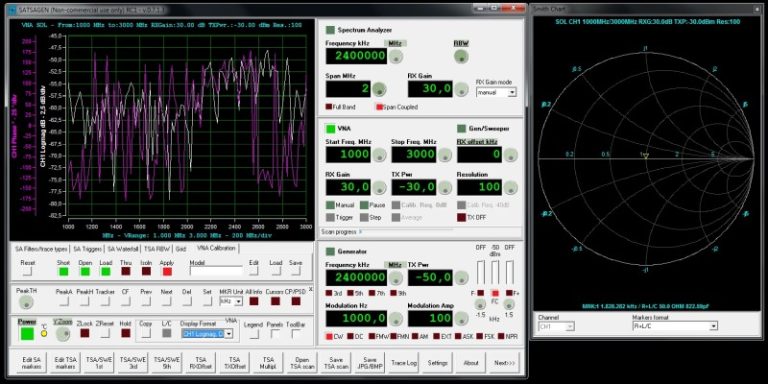768x384 pixels.
Task: Toggle the Hold indicator button
Action: (126, 333)
